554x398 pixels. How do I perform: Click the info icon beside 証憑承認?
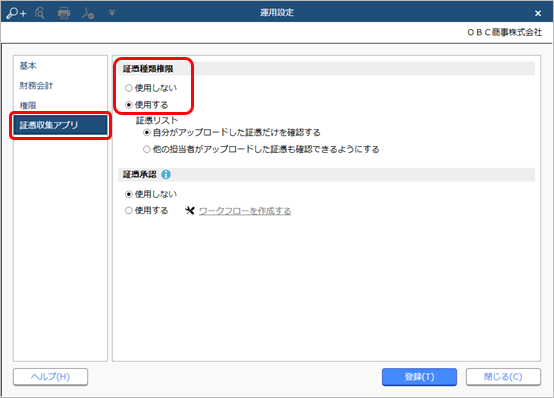[x=166, y=174]
